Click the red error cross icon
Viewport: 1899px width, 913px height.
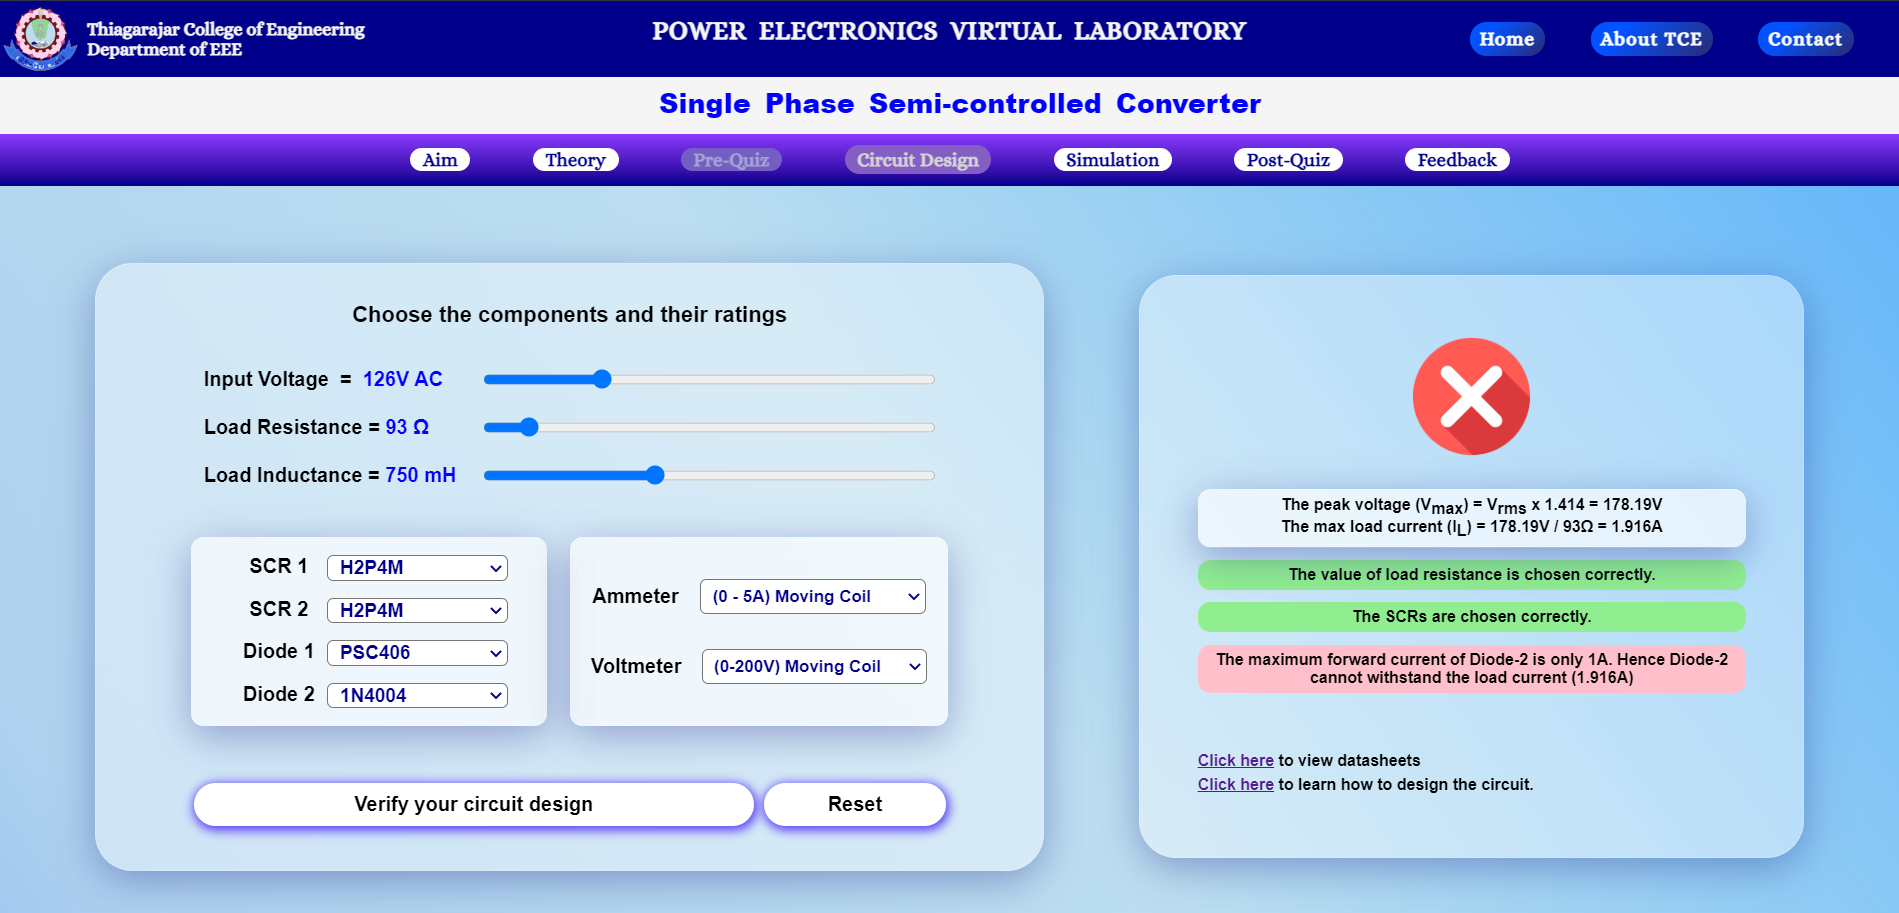point(1470,396)
